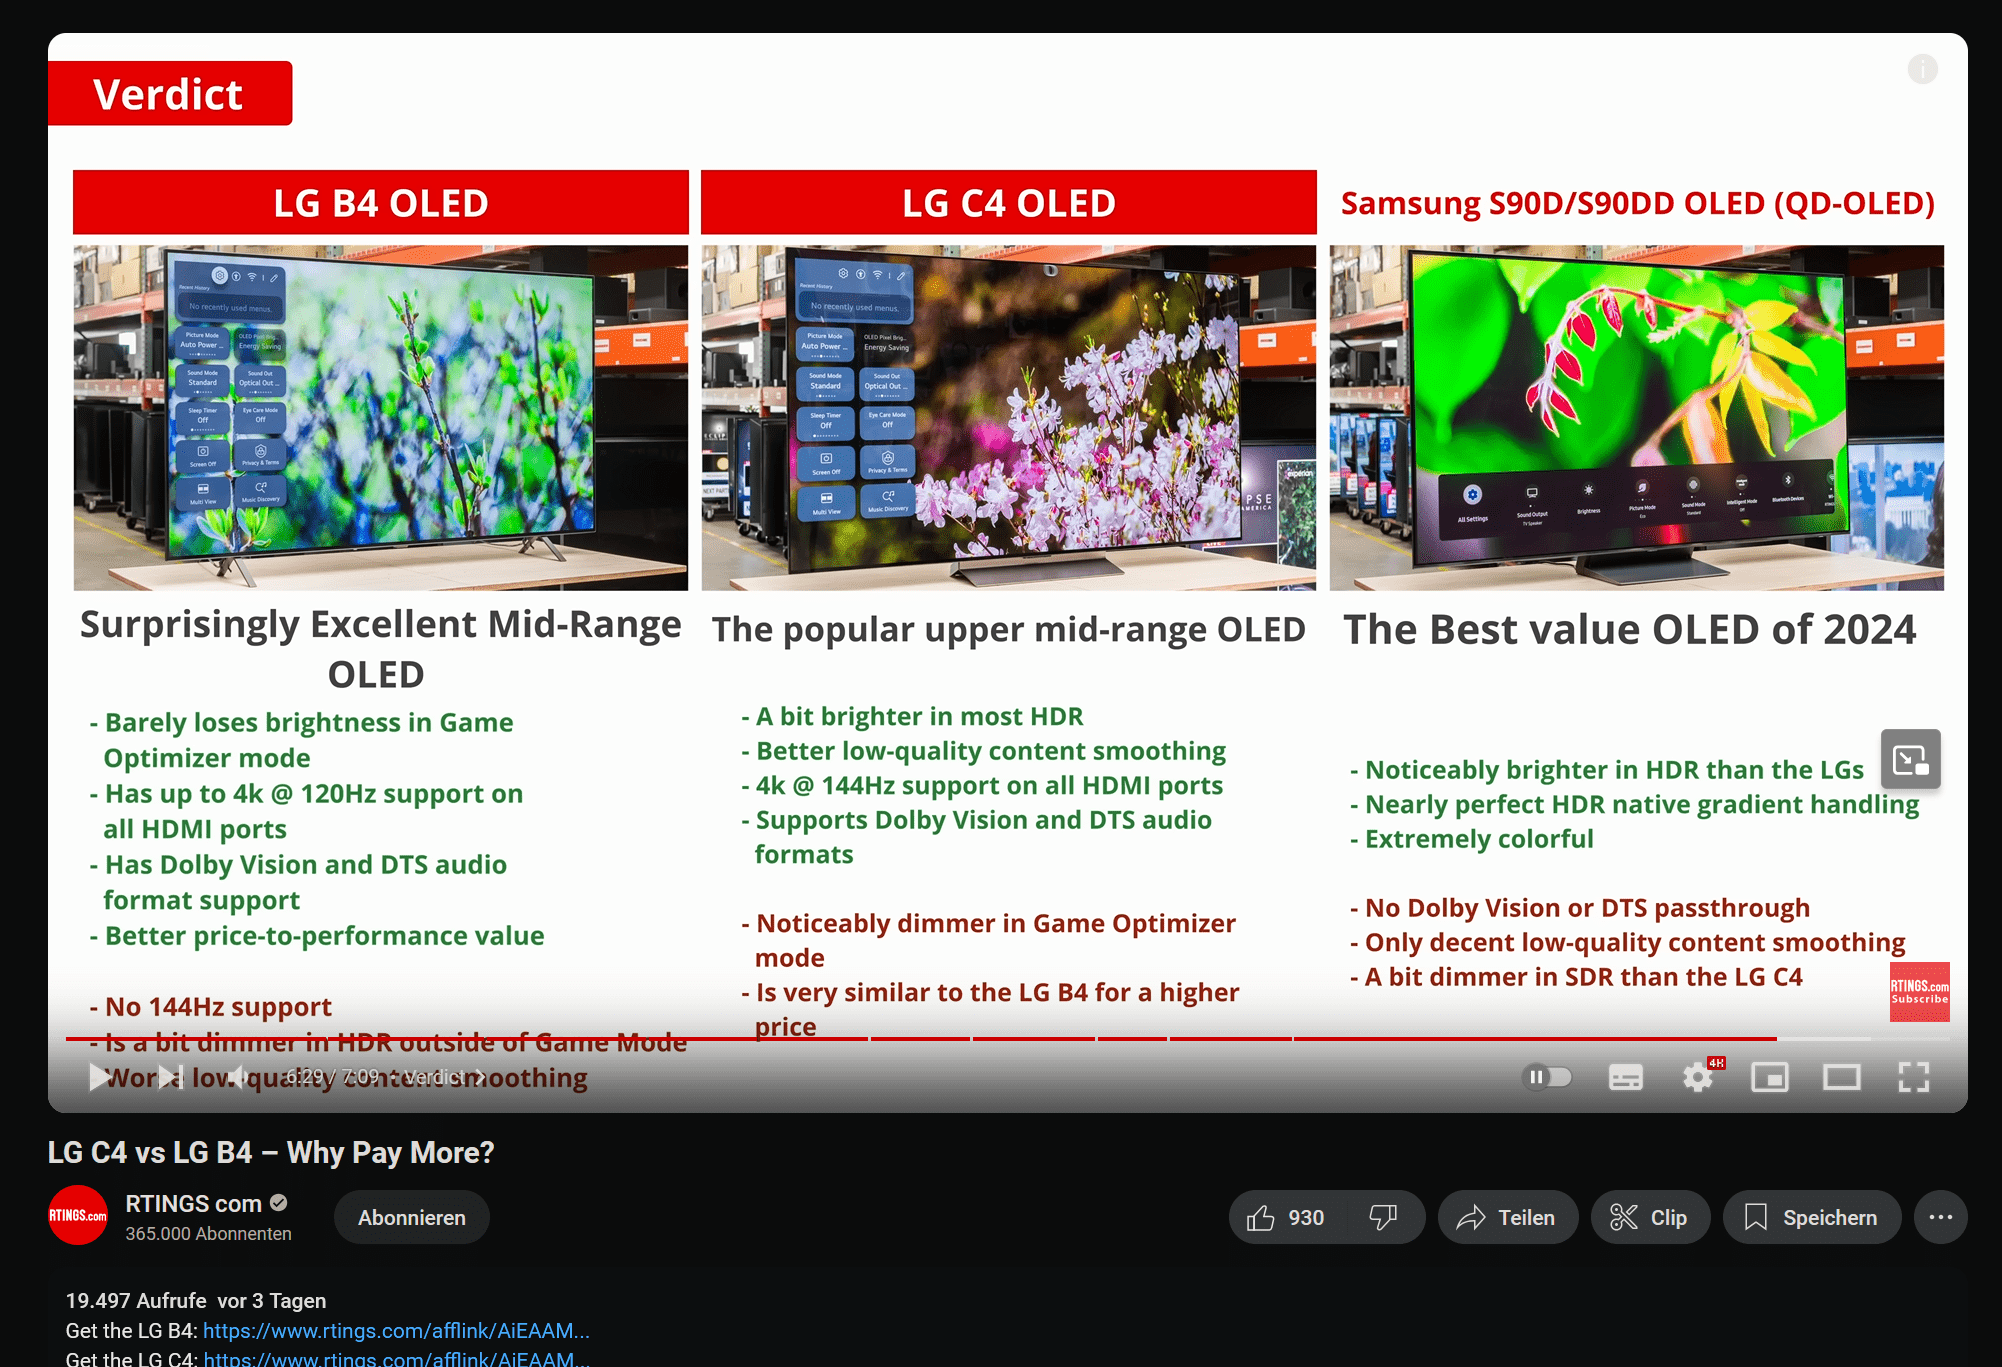
Task: Click the info card icon in video corner
Action: [x=1922, y=69]
